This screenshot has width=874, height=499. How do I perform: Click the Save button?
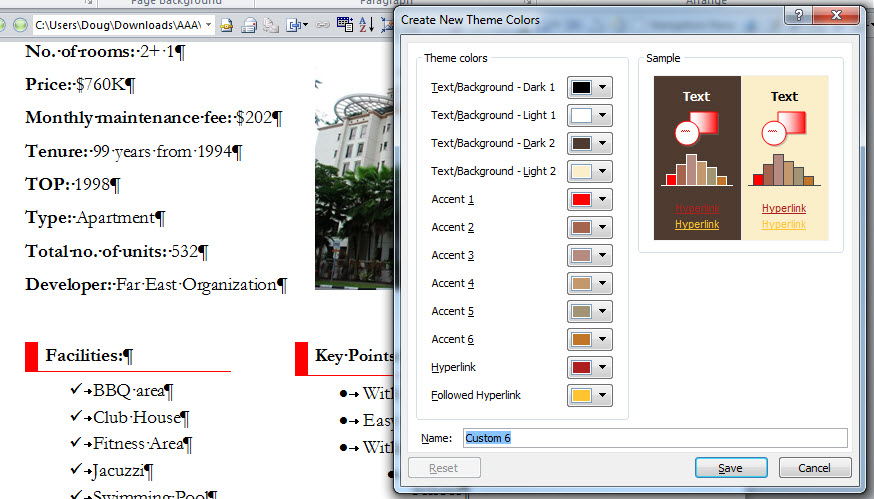tap(731, 468)
